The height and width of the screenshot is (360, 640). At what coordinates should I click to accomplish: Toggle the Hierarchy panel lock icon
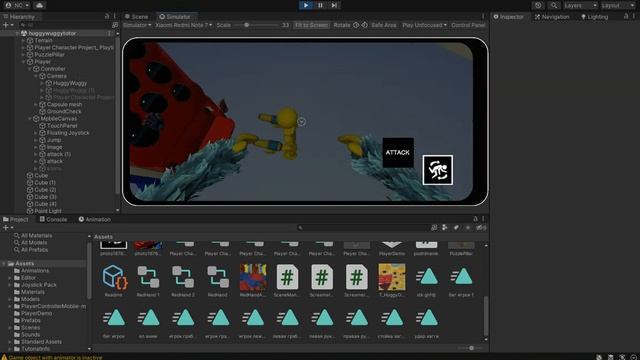tap(107, 16)
